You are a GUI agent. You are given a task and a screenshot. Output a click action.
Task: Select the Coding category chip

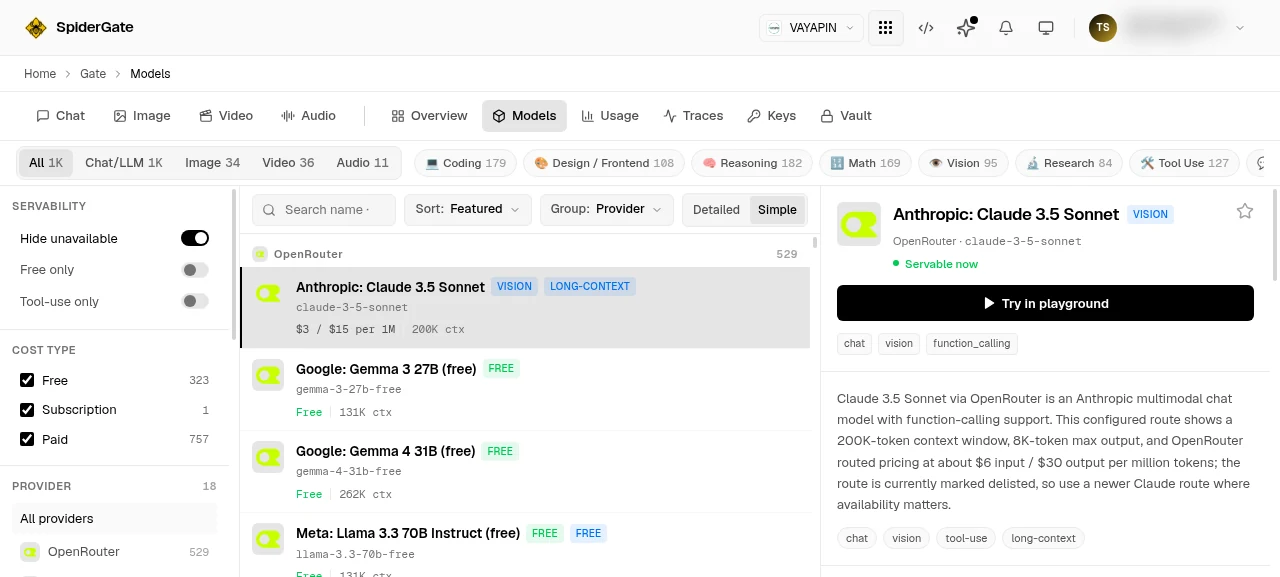click(466, 163)
